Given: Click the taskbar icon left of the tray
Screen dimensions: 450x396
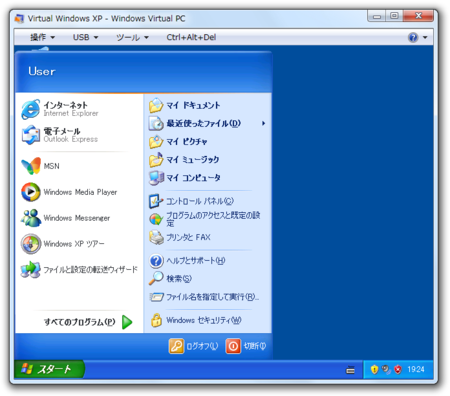Looking at the screenshot, I should click(x=350, y=370).
